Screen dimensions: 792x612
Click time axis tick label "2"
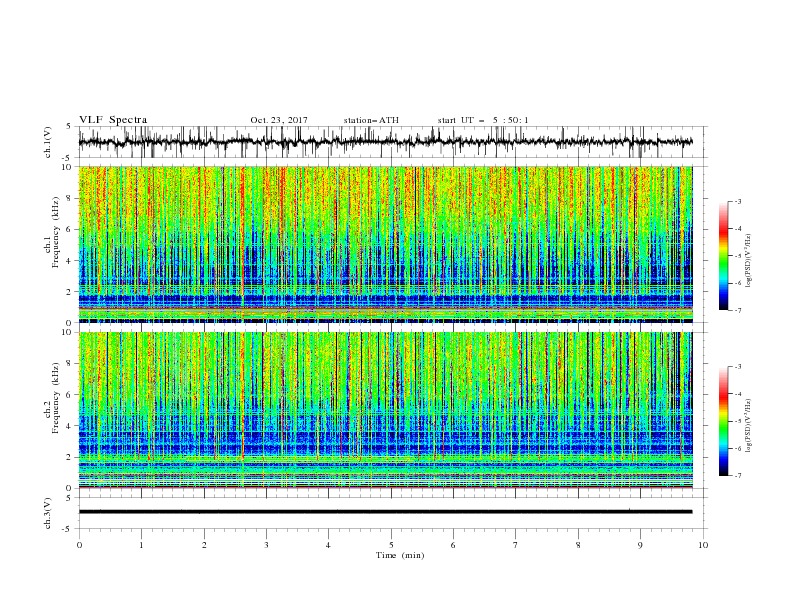point(204,545)
